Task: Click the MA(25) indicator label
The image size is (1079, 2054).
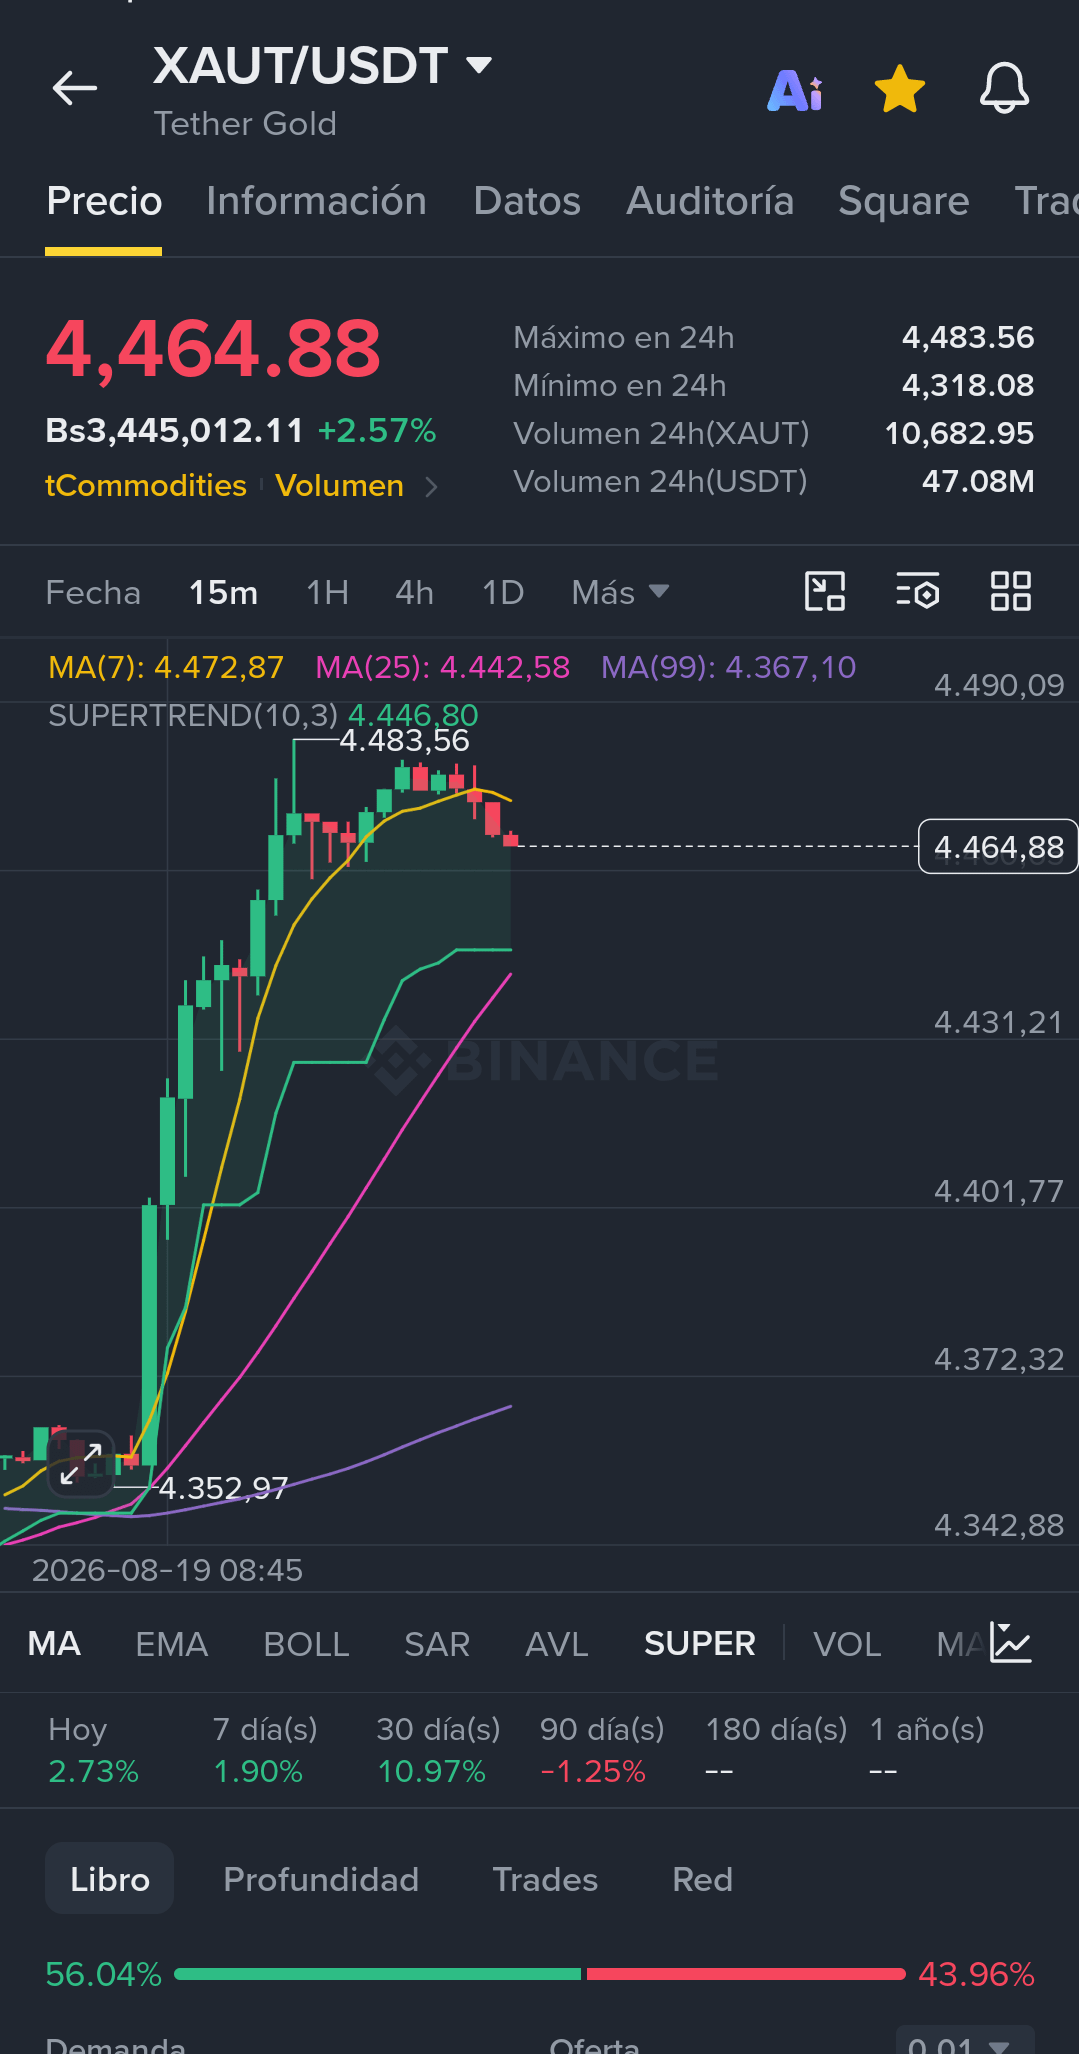Action: (442, 667)
